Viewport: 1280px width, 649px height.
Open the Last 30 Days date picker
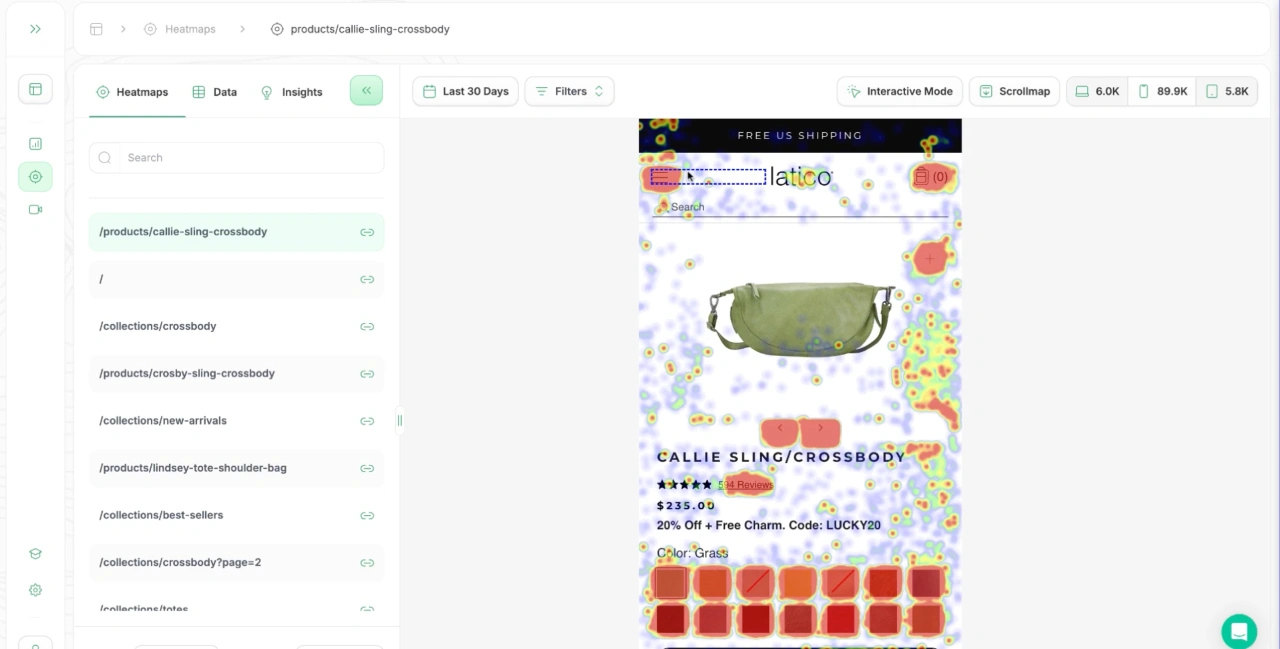click(x=465, y=91)
